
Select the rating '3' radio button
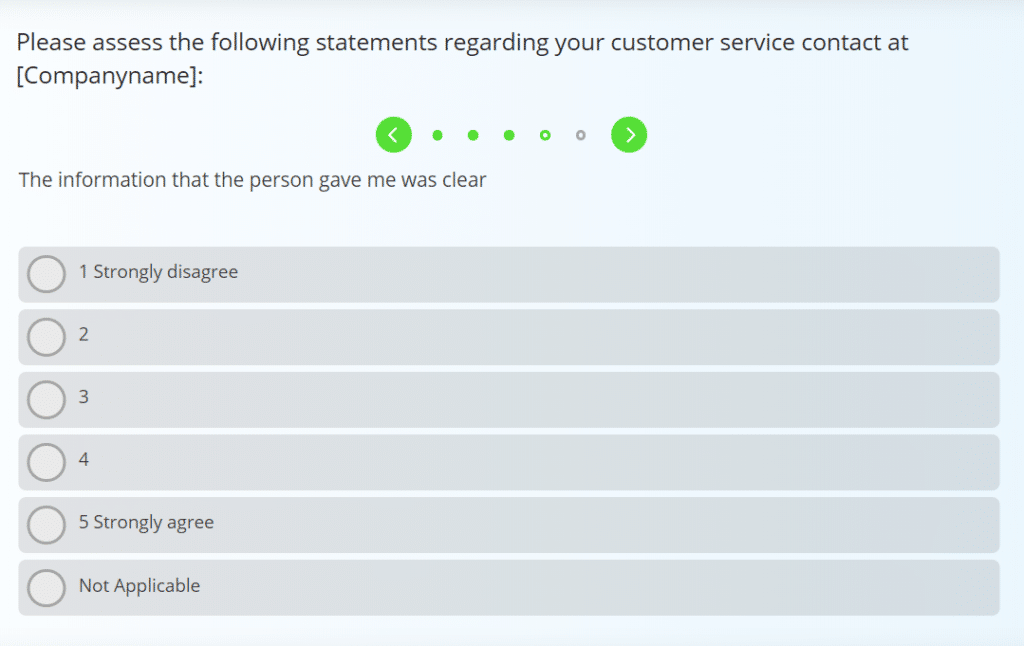[x=46, y=399]
